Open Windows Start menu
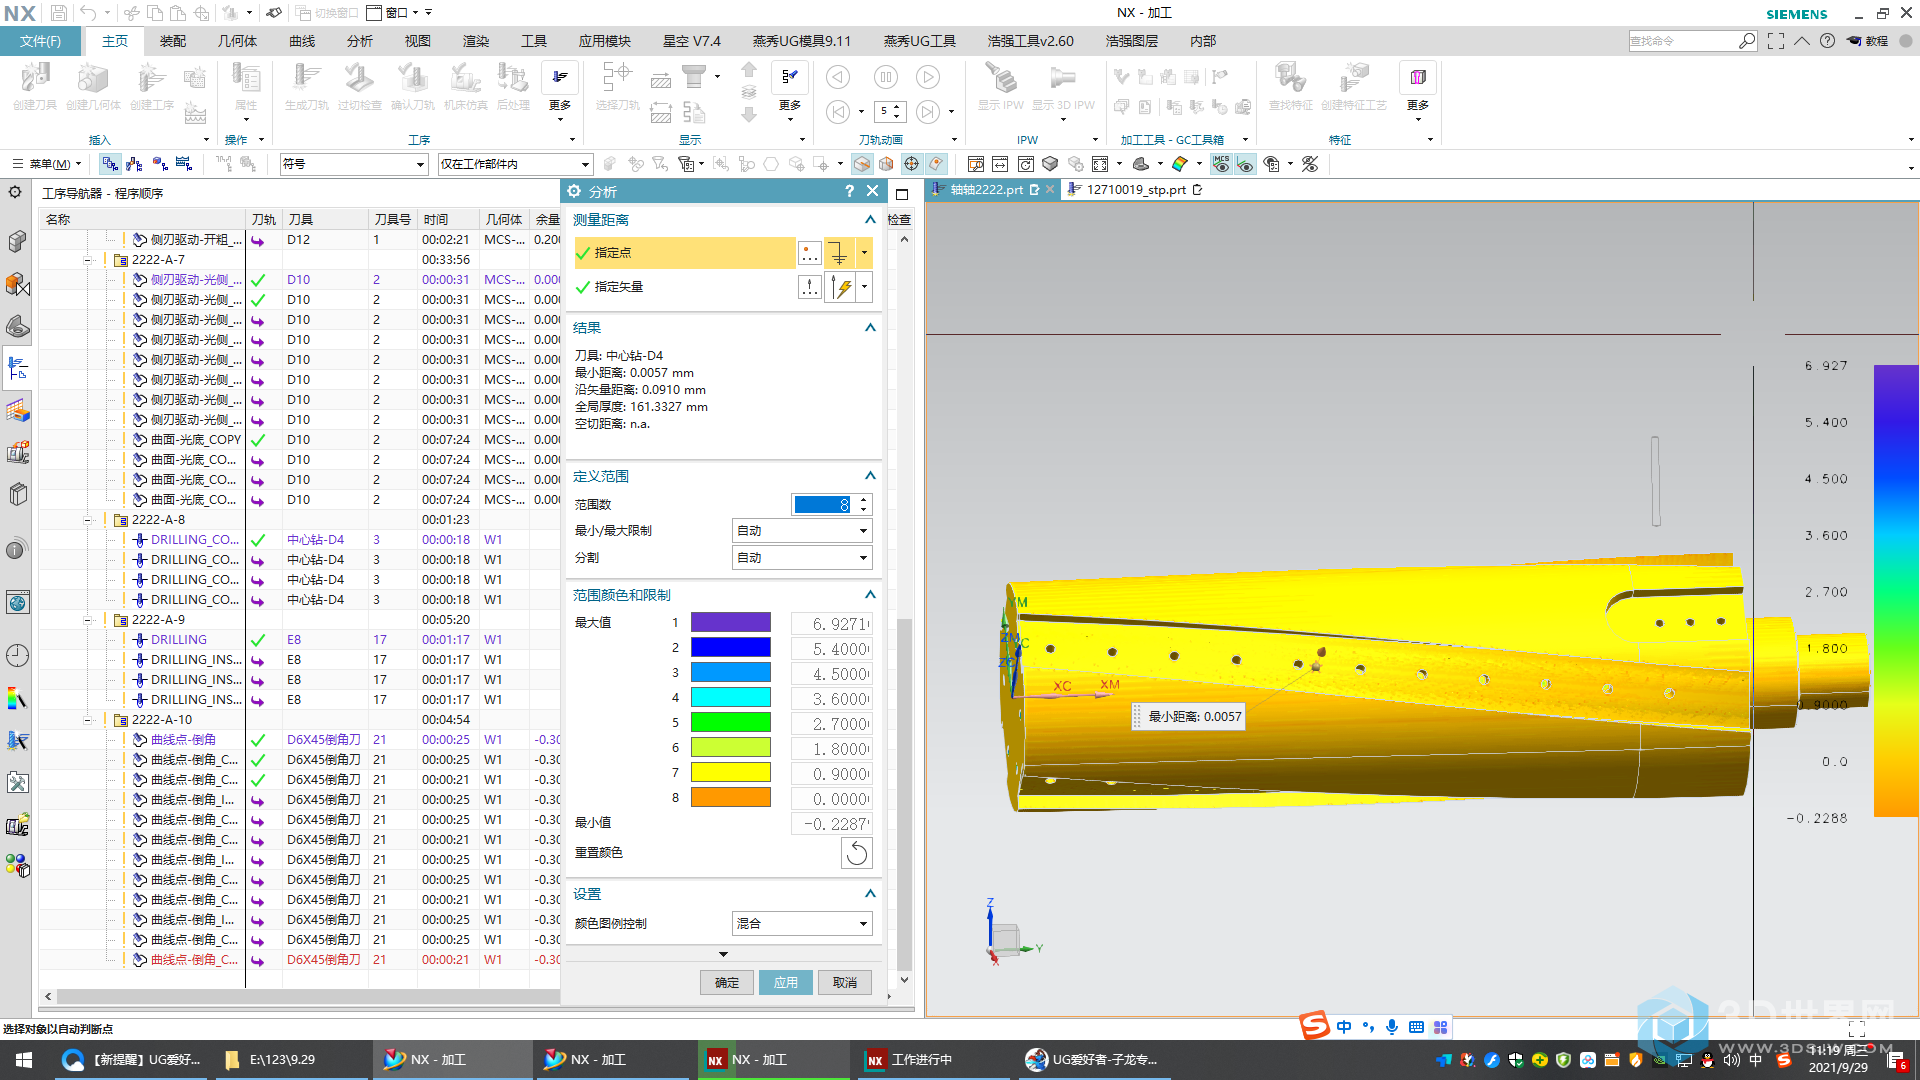This screenshot has height=1080, width=1920. click(23, 1060)
